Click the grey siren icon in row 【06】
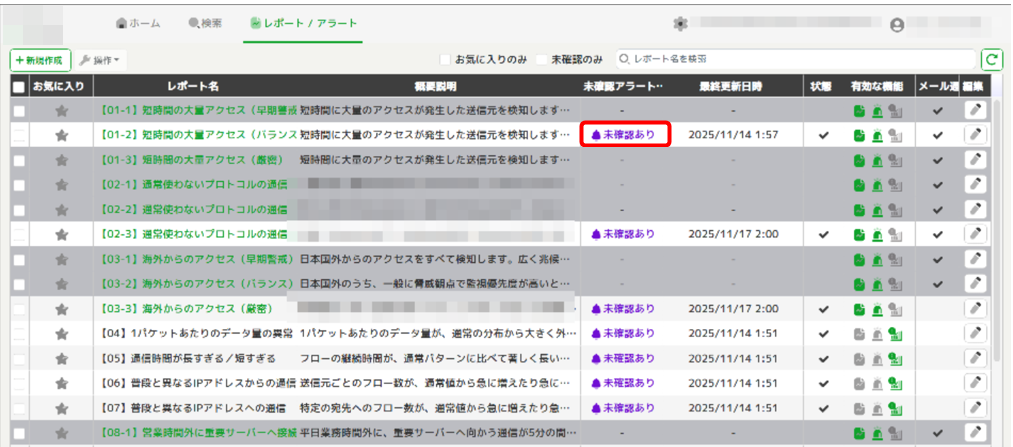 click(x=877, y=383)
